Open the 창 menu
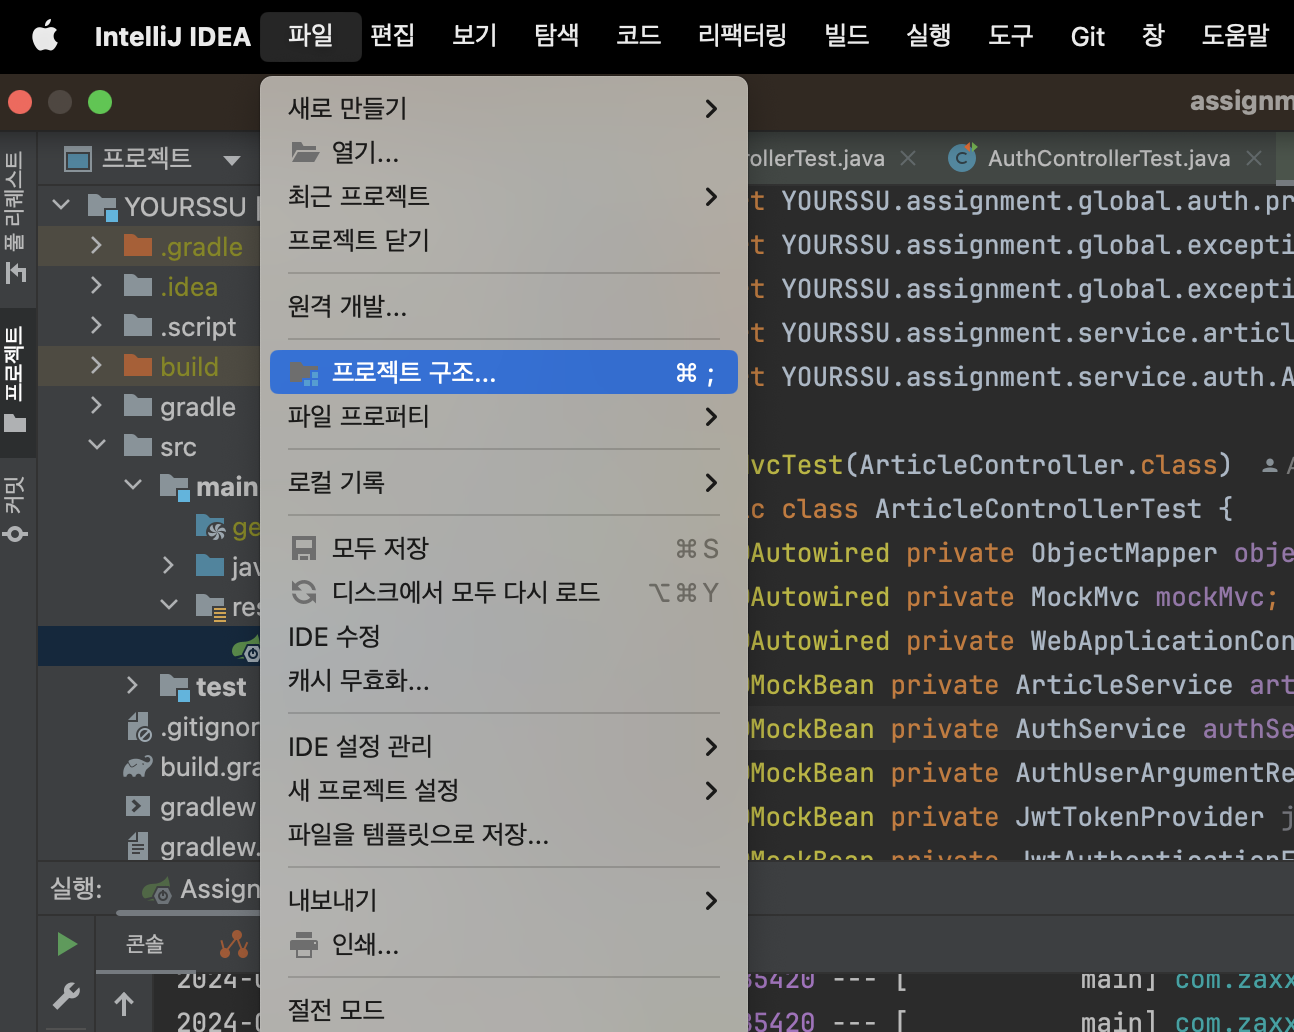The height and width of the screenshot is (1032, 1294). 1153,37
